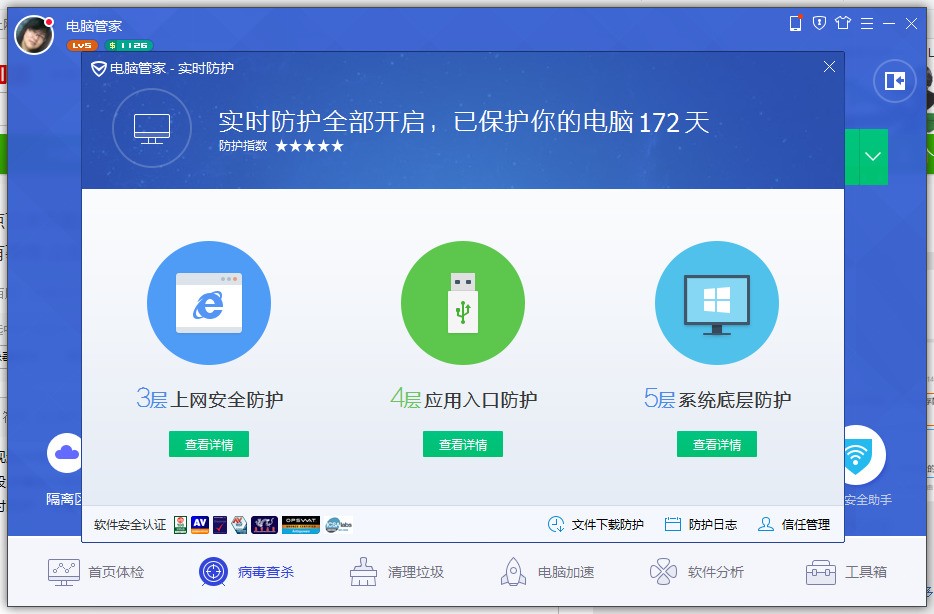Switch to 首页体检 tab

(x=96, y=572)
